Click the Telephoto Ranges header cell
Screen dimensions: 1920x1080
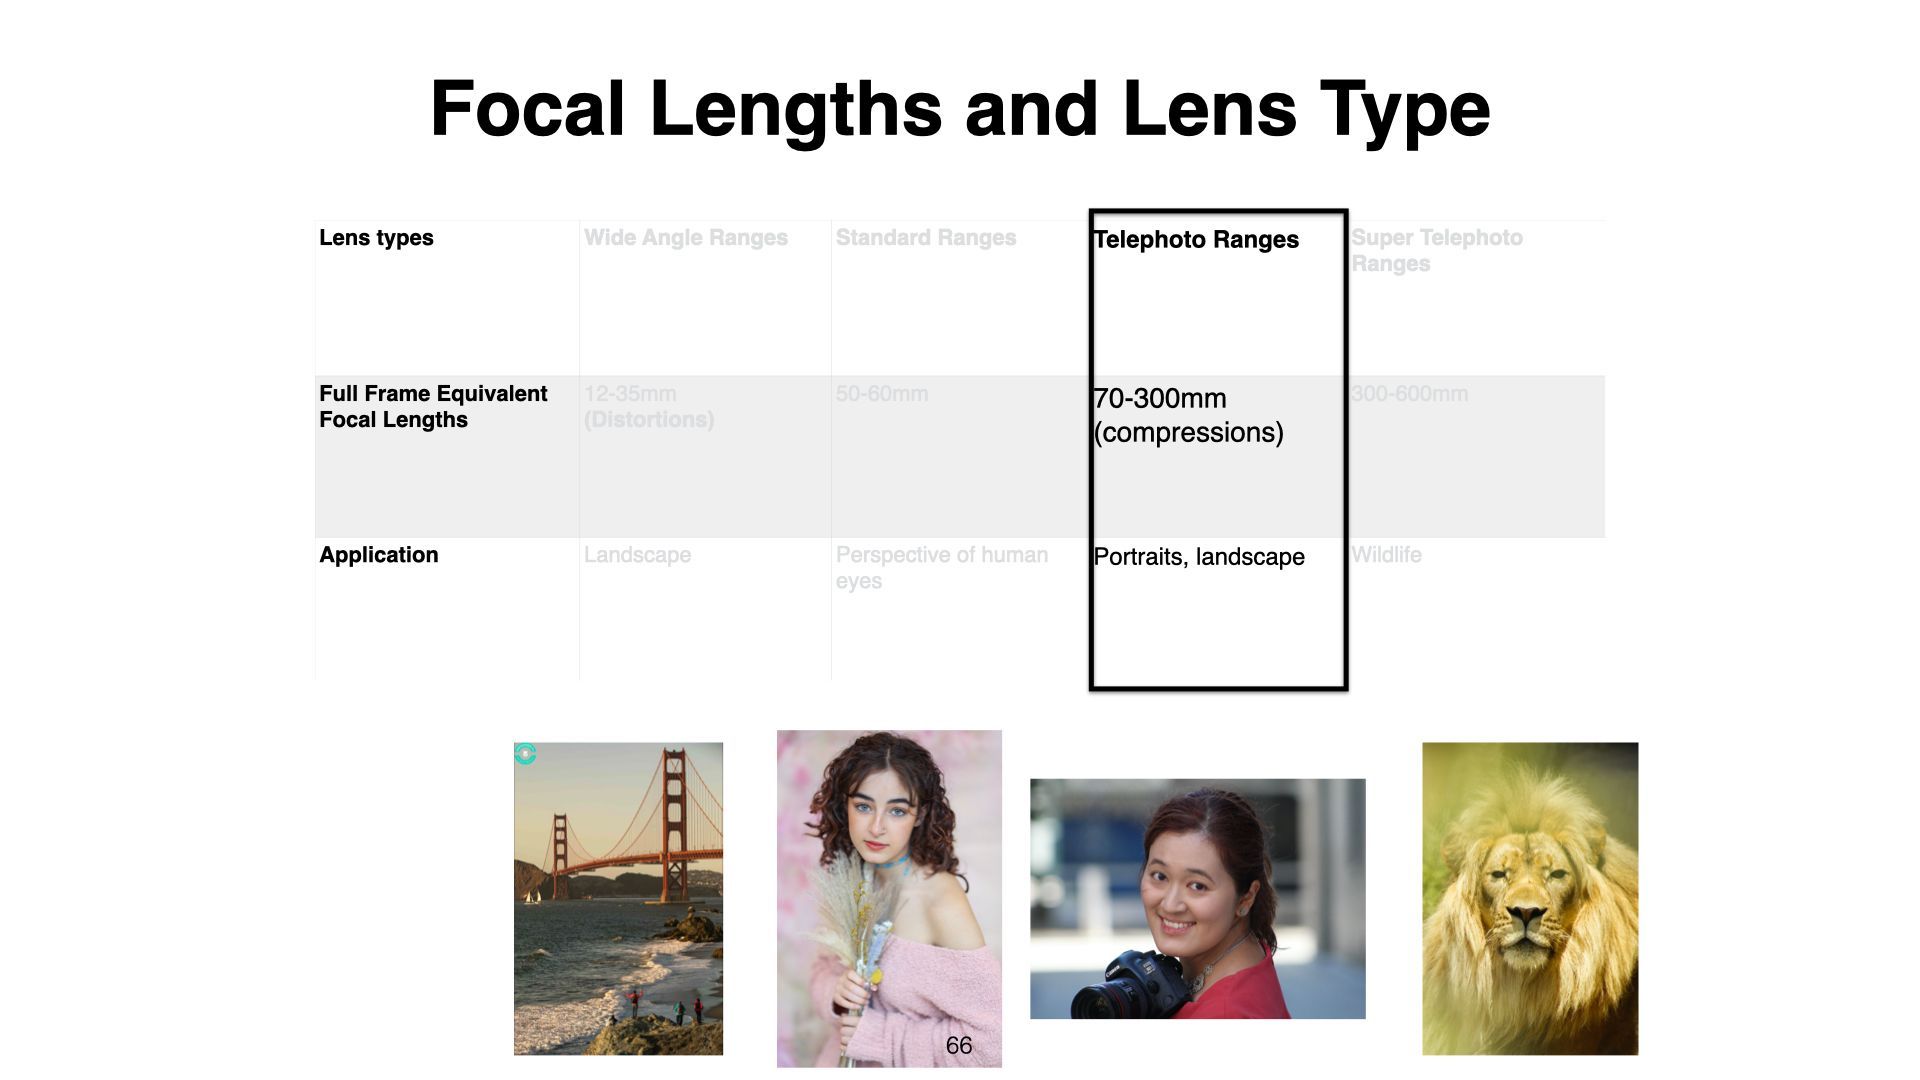coord(1195,240)
